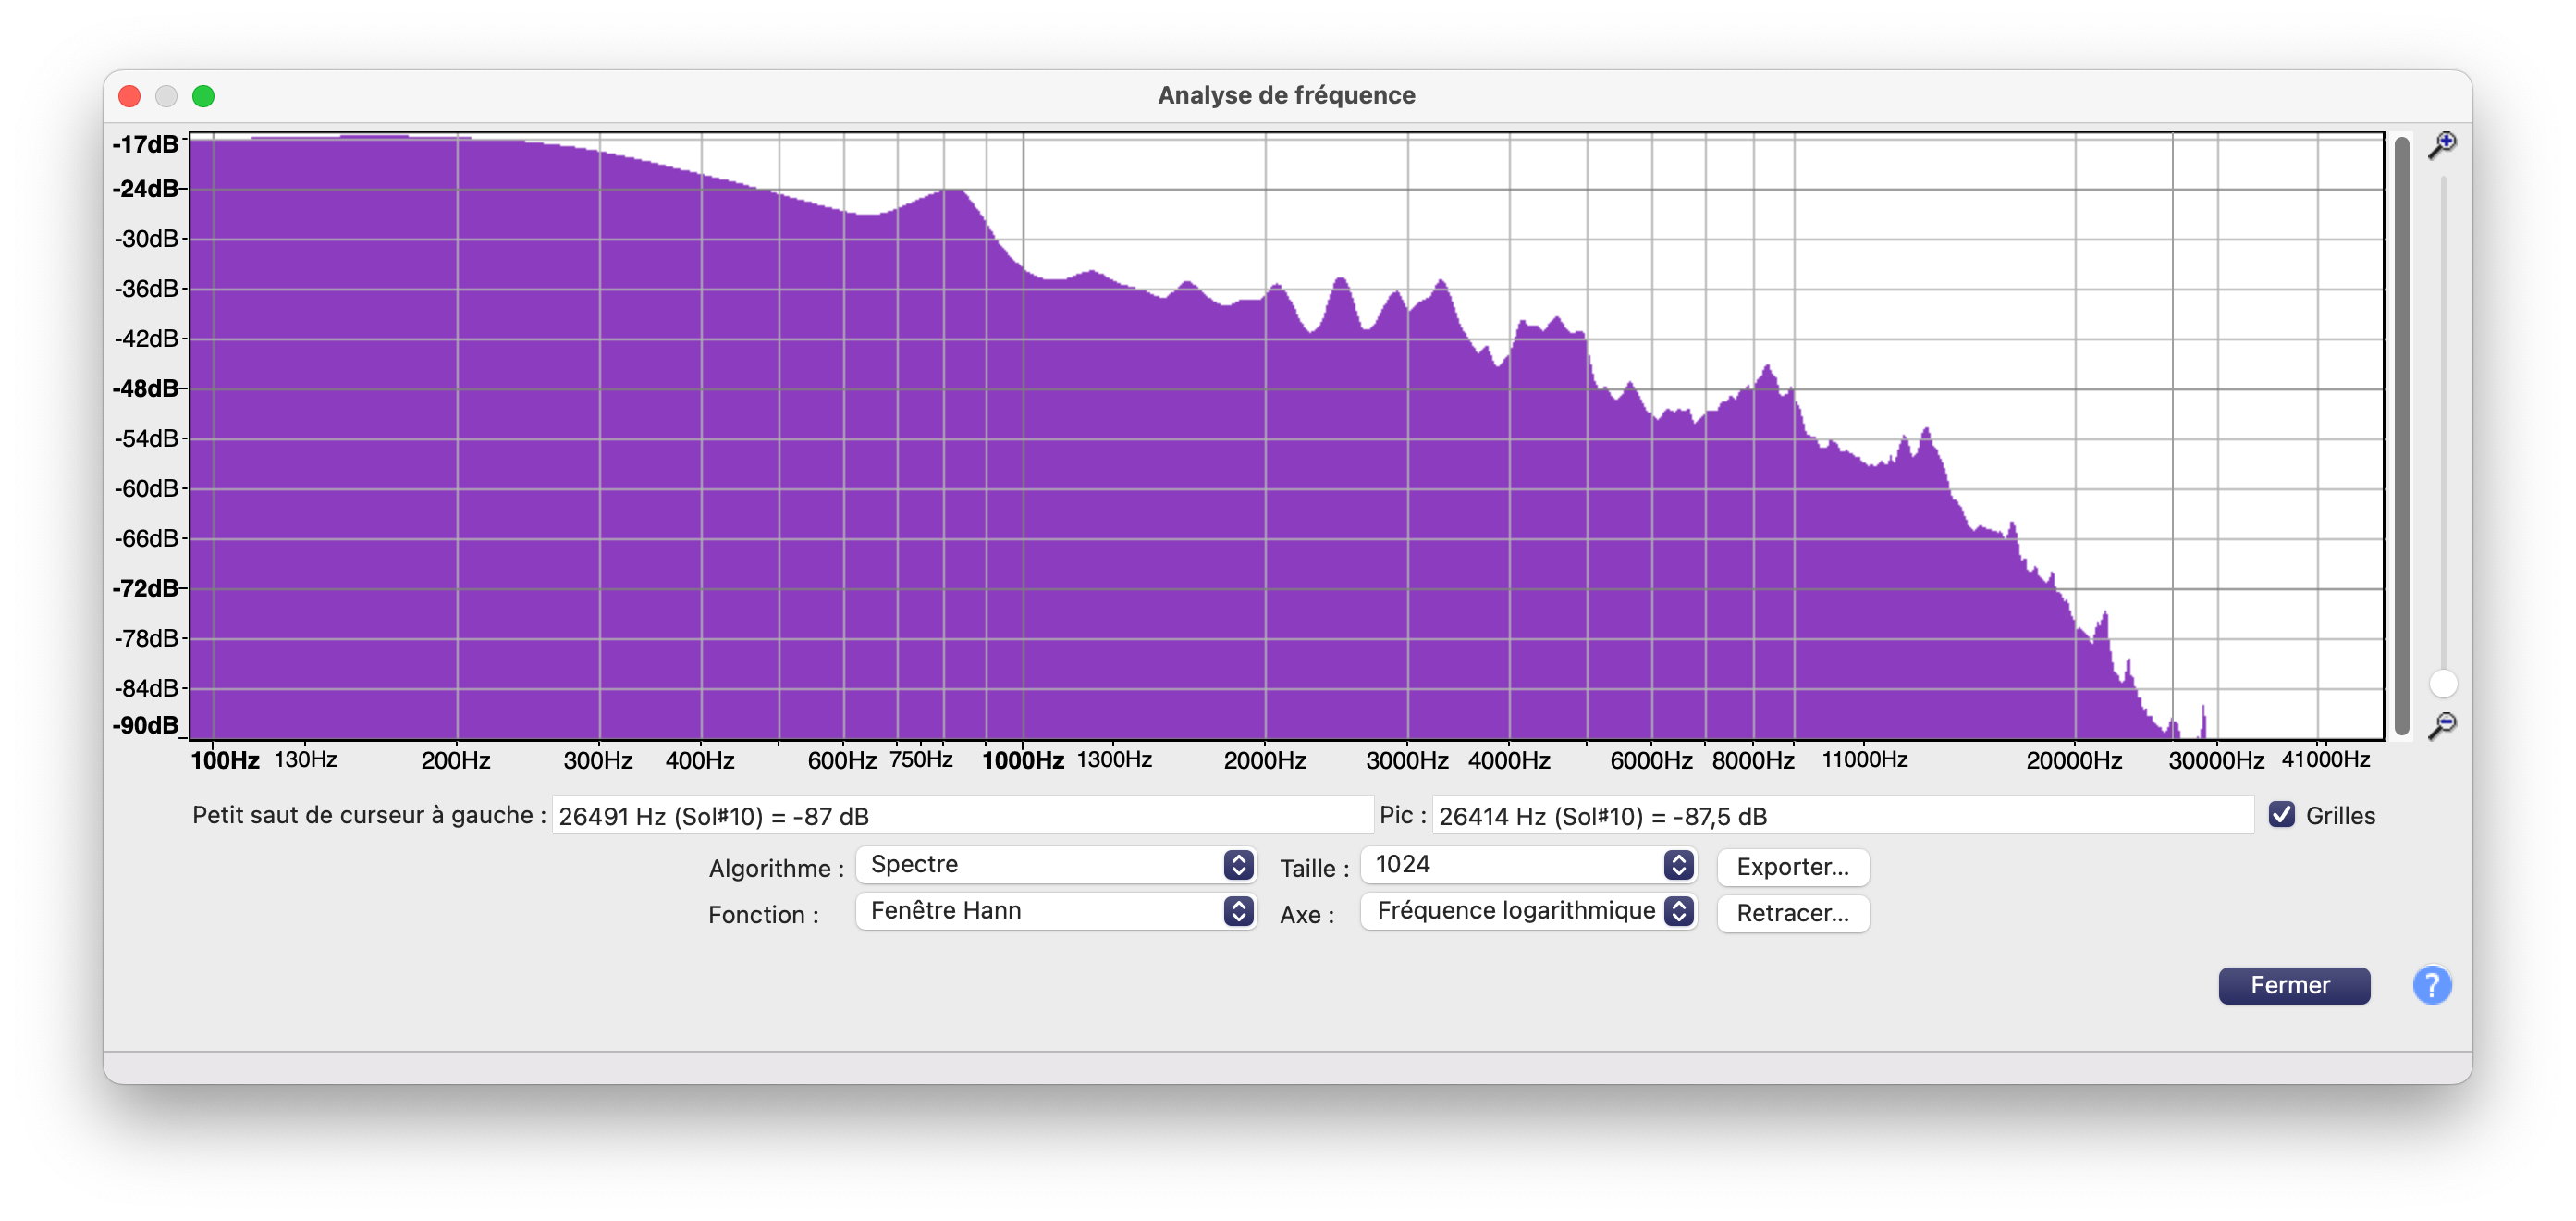Close the Analyse de fréquence window
The width and height of the screenshot is (2576, 1221).
click(129, 96)
